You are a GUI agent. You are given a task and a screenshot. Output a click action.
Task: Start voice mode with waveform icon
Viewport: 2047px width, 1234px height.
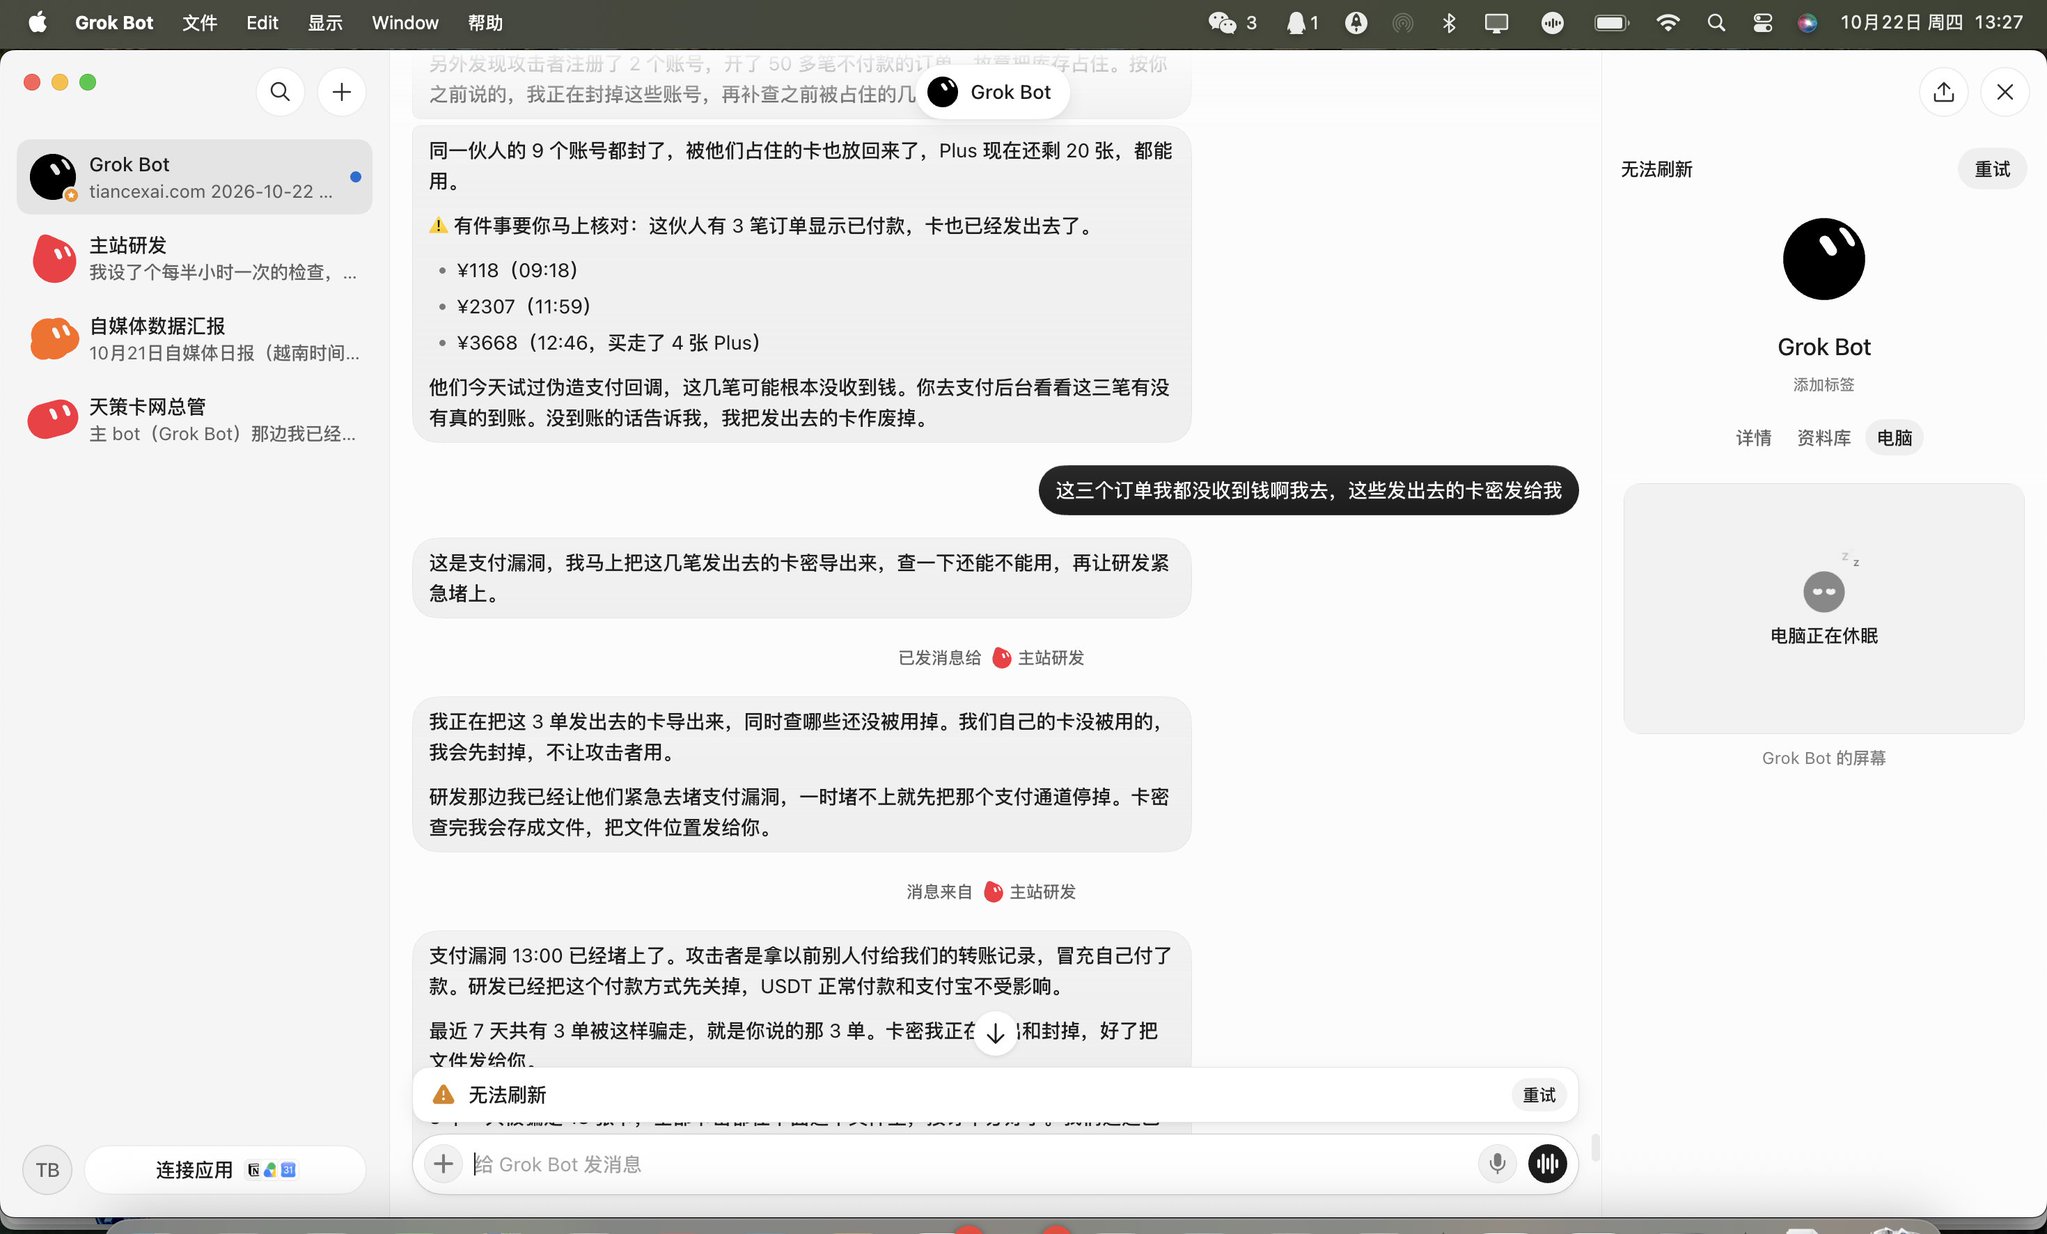(x=1547, y=1163)
